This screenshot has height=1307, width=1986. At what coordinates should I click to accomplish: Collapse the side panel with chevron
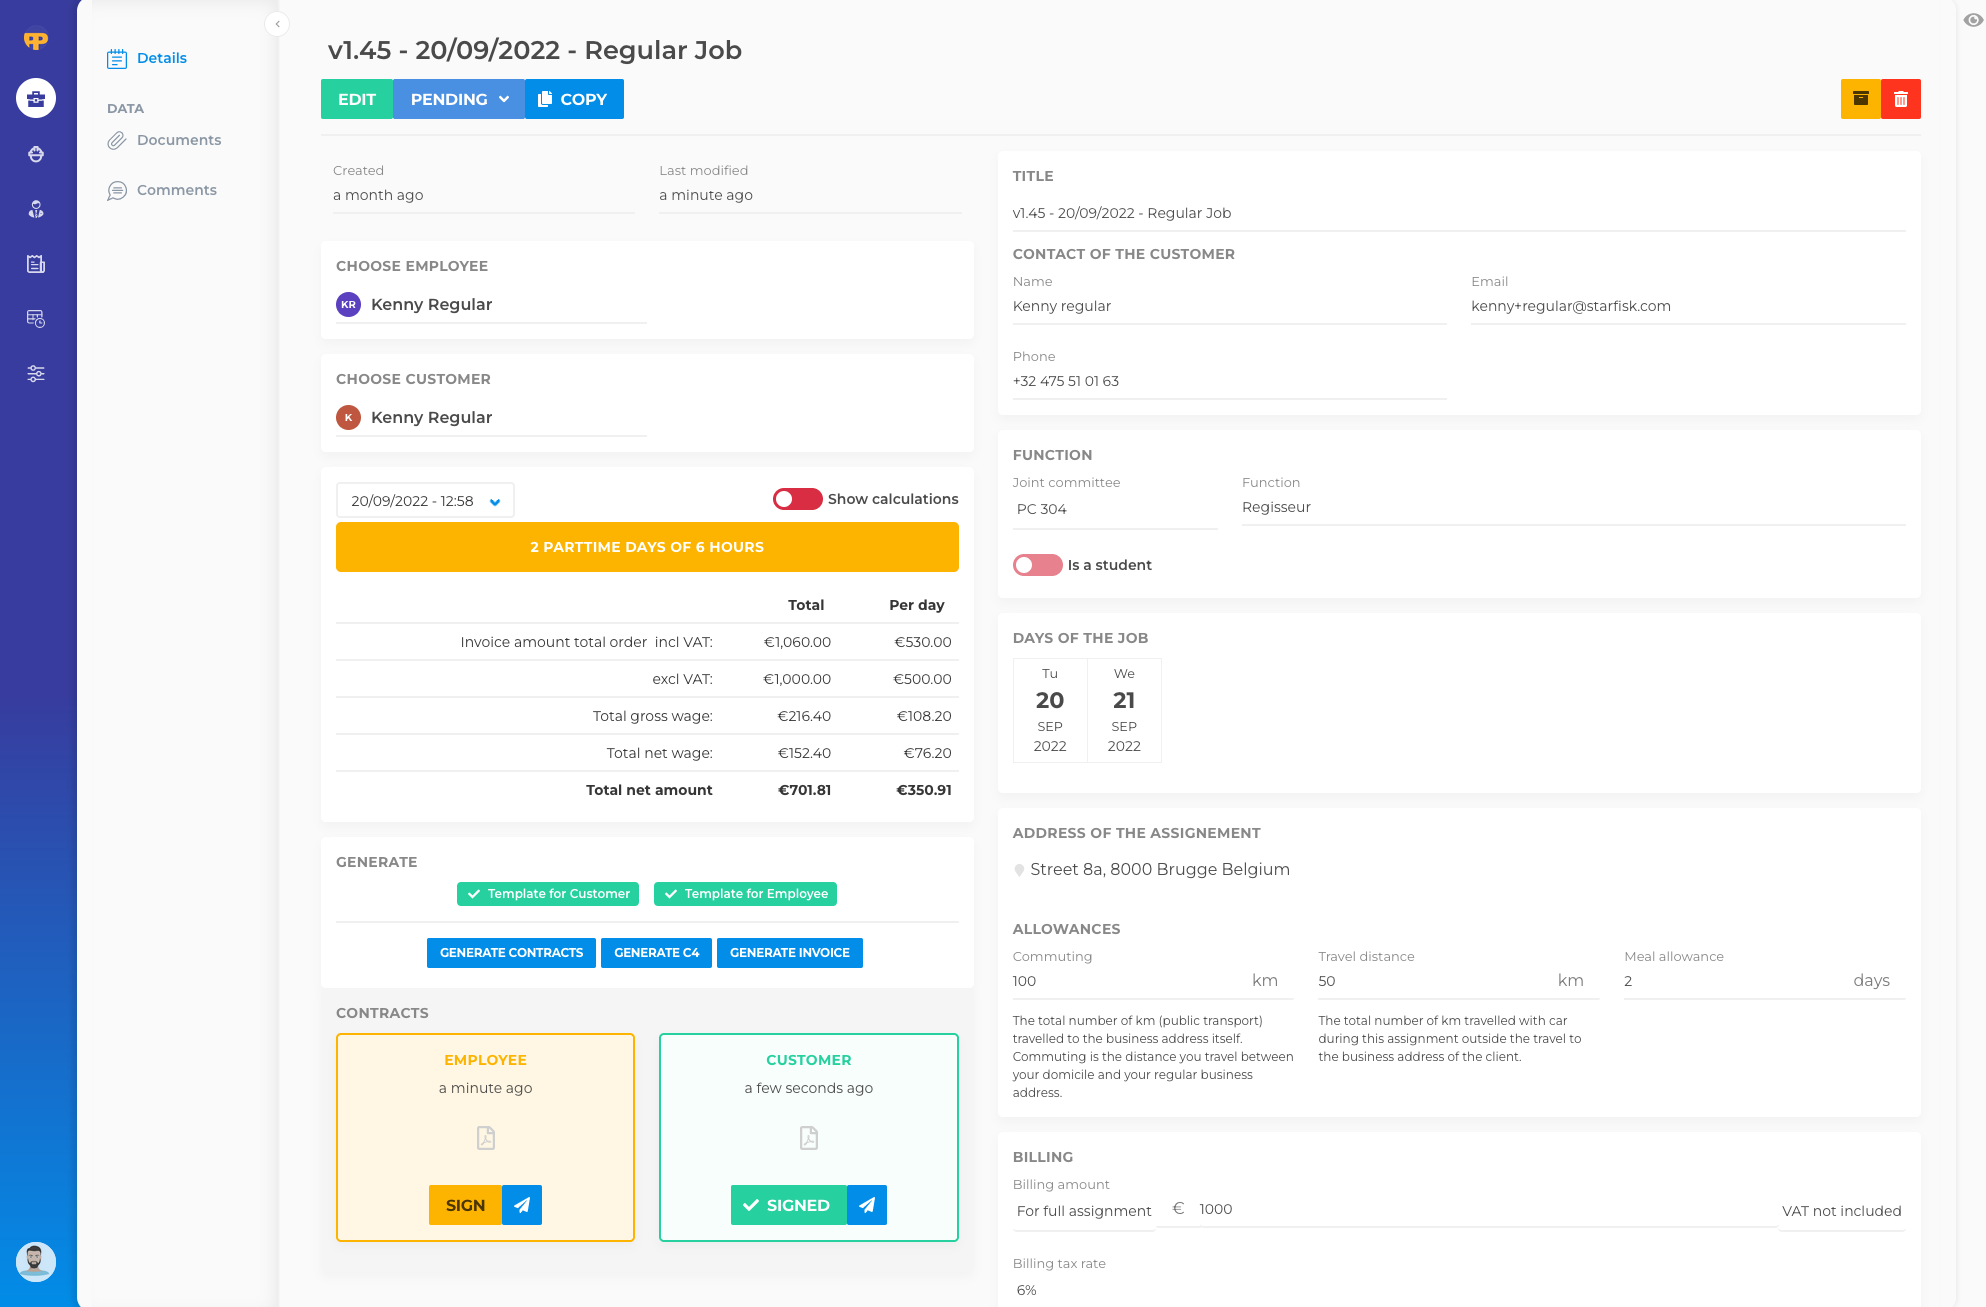[x=277, y=24]
